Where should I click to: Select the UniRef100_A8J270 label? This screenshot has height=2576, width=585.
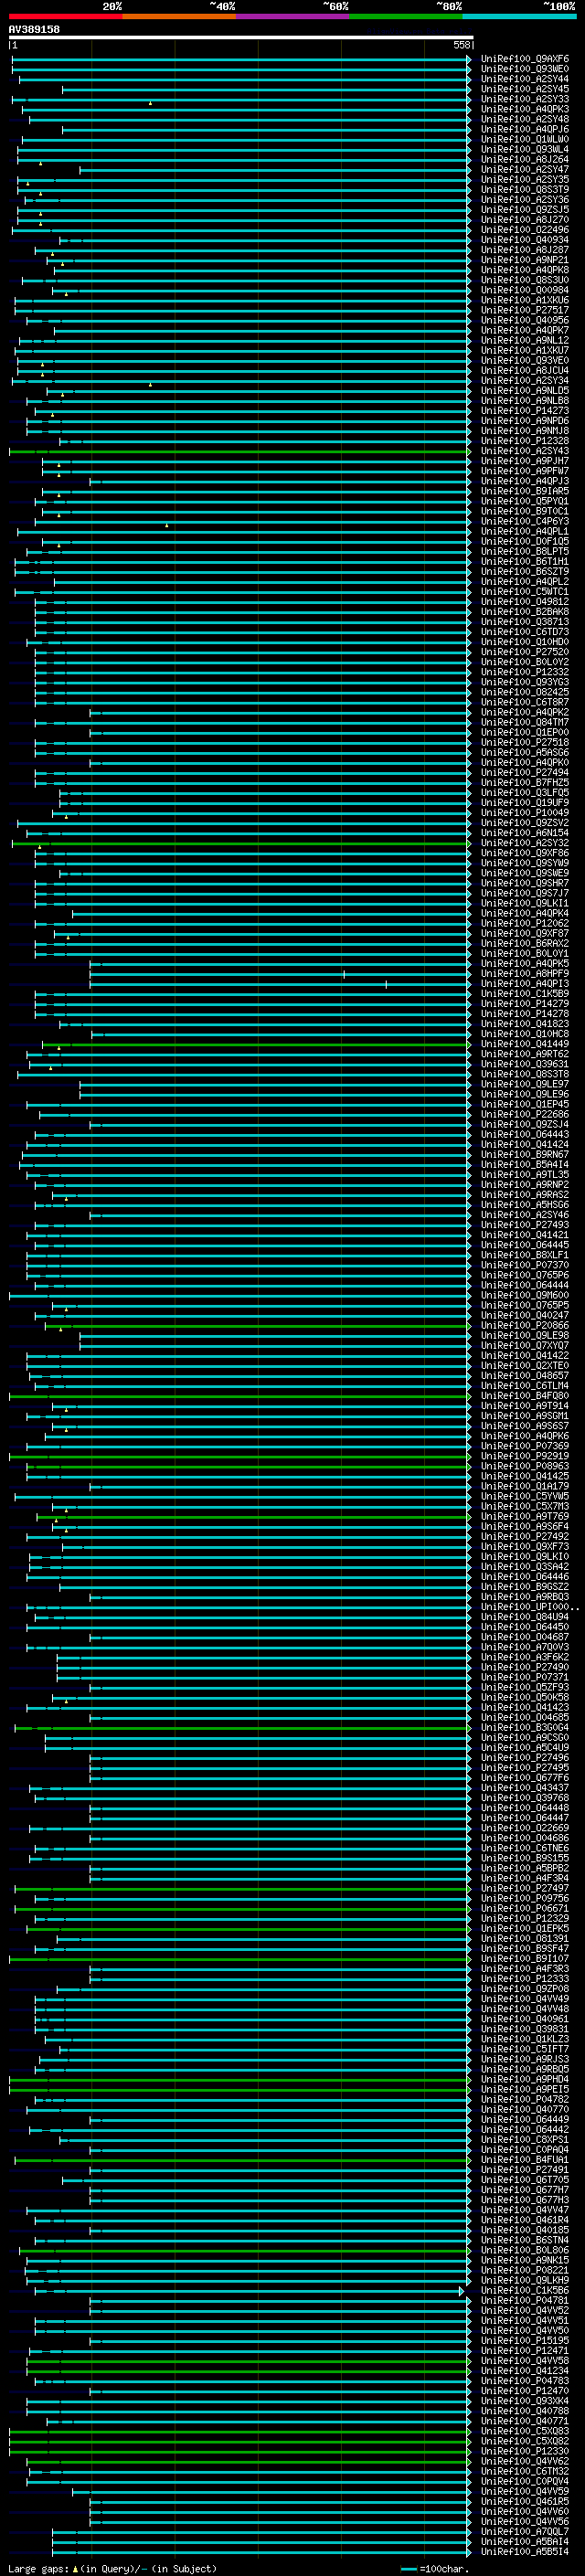coord(524,220)
